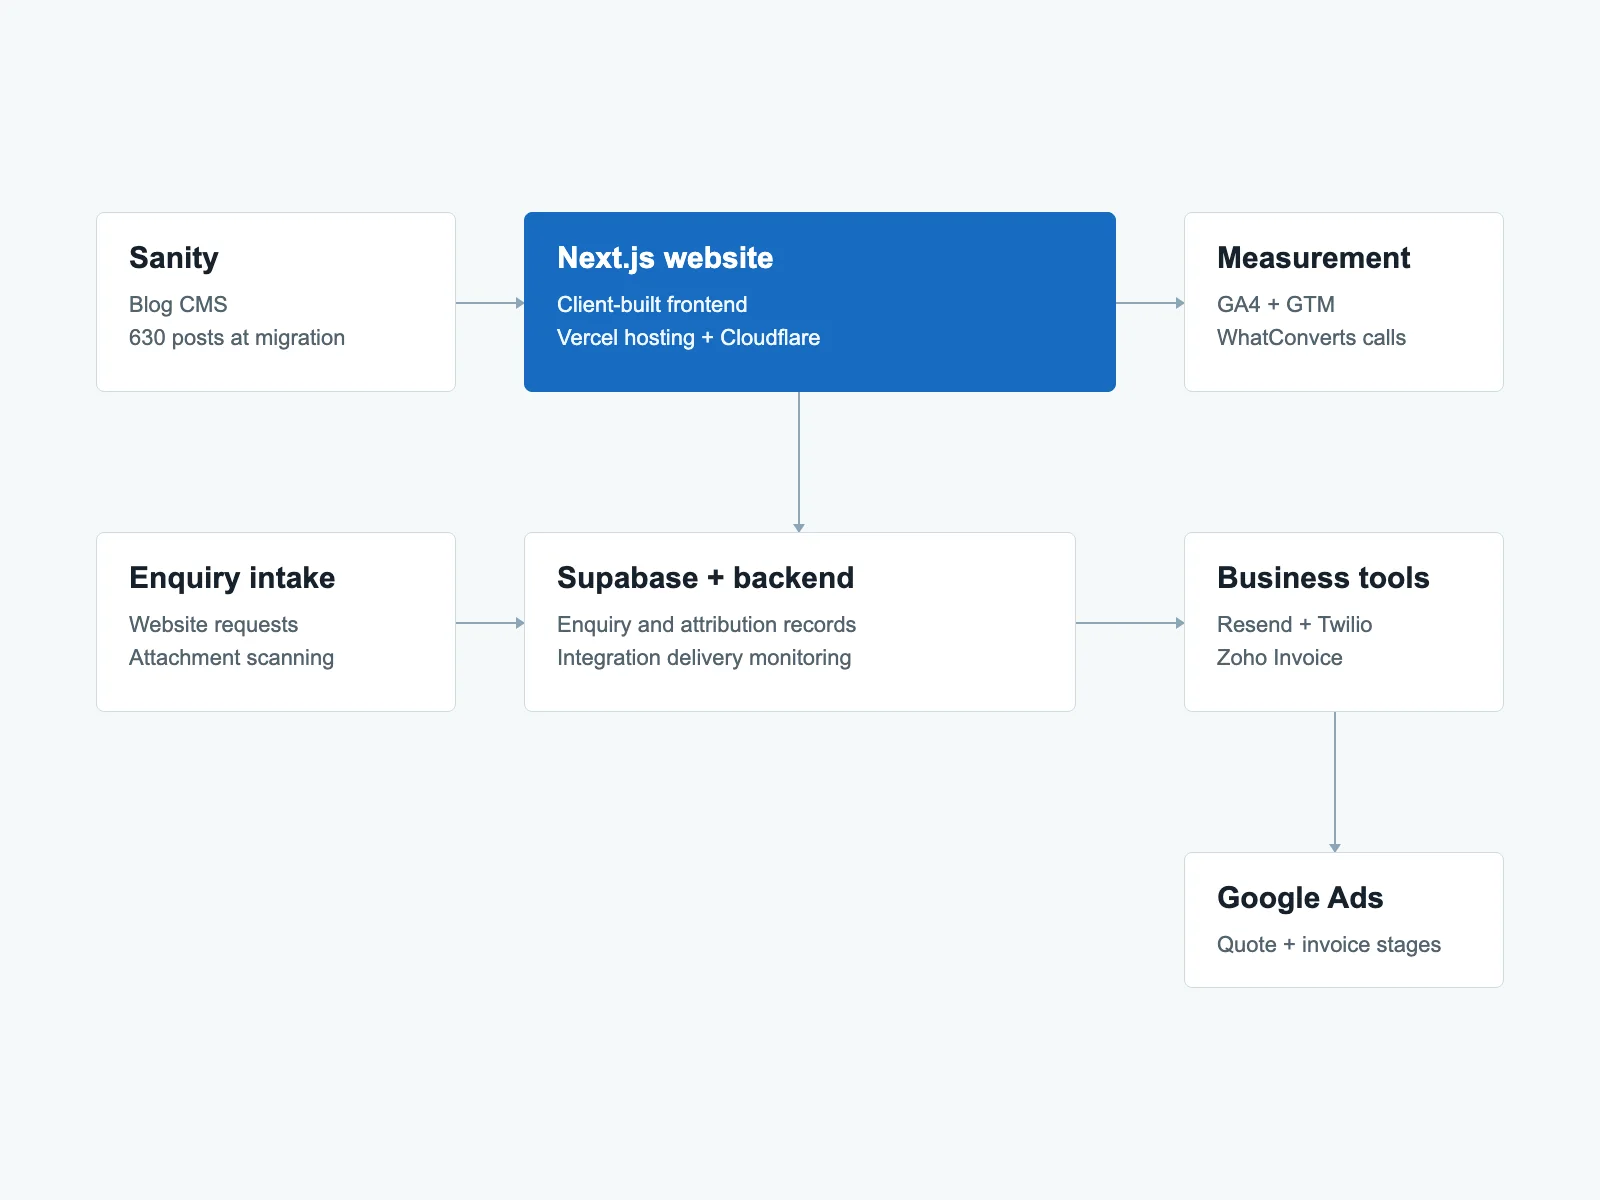Click 'Quote + invoice stages' text

tap(1329, 944)
